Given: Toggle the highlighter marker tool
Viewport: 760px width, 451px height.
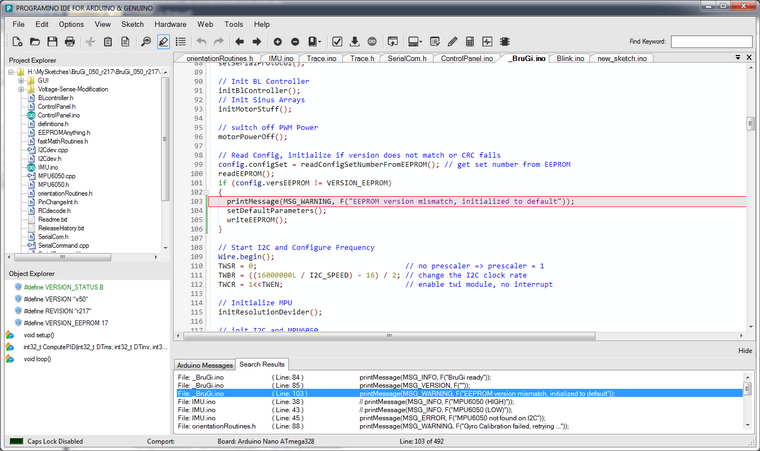Looking at the screenshot, I should [163, 42].
